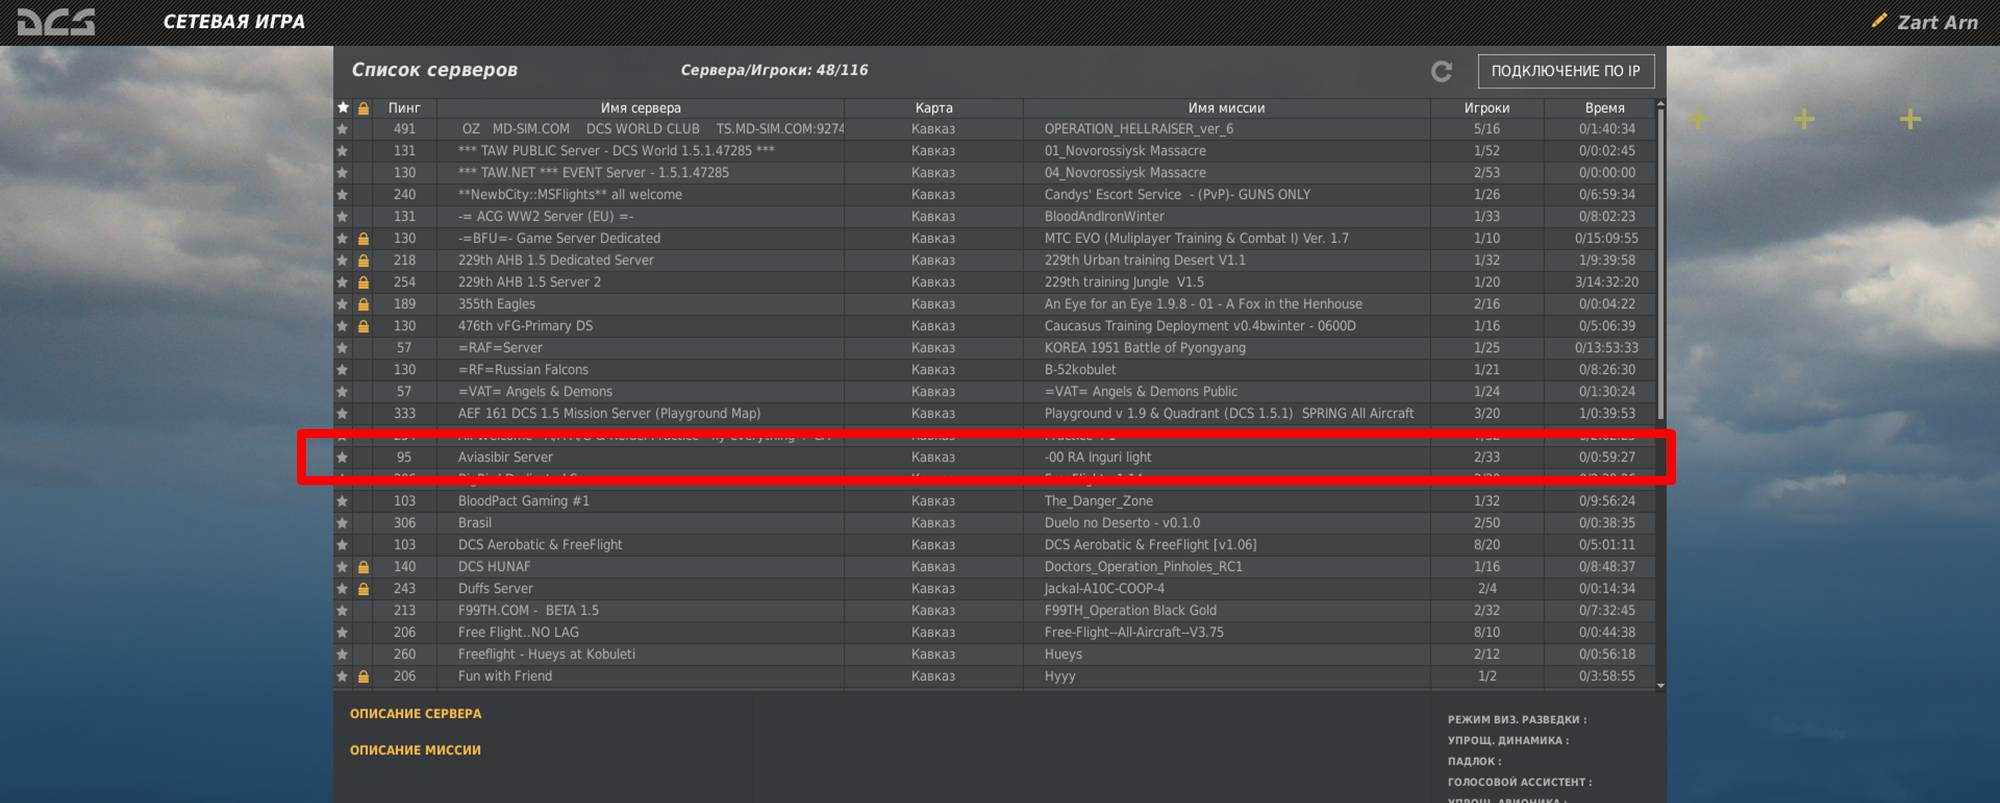Select mission BloodAndIronWinter

click(x=1104, y=216)
